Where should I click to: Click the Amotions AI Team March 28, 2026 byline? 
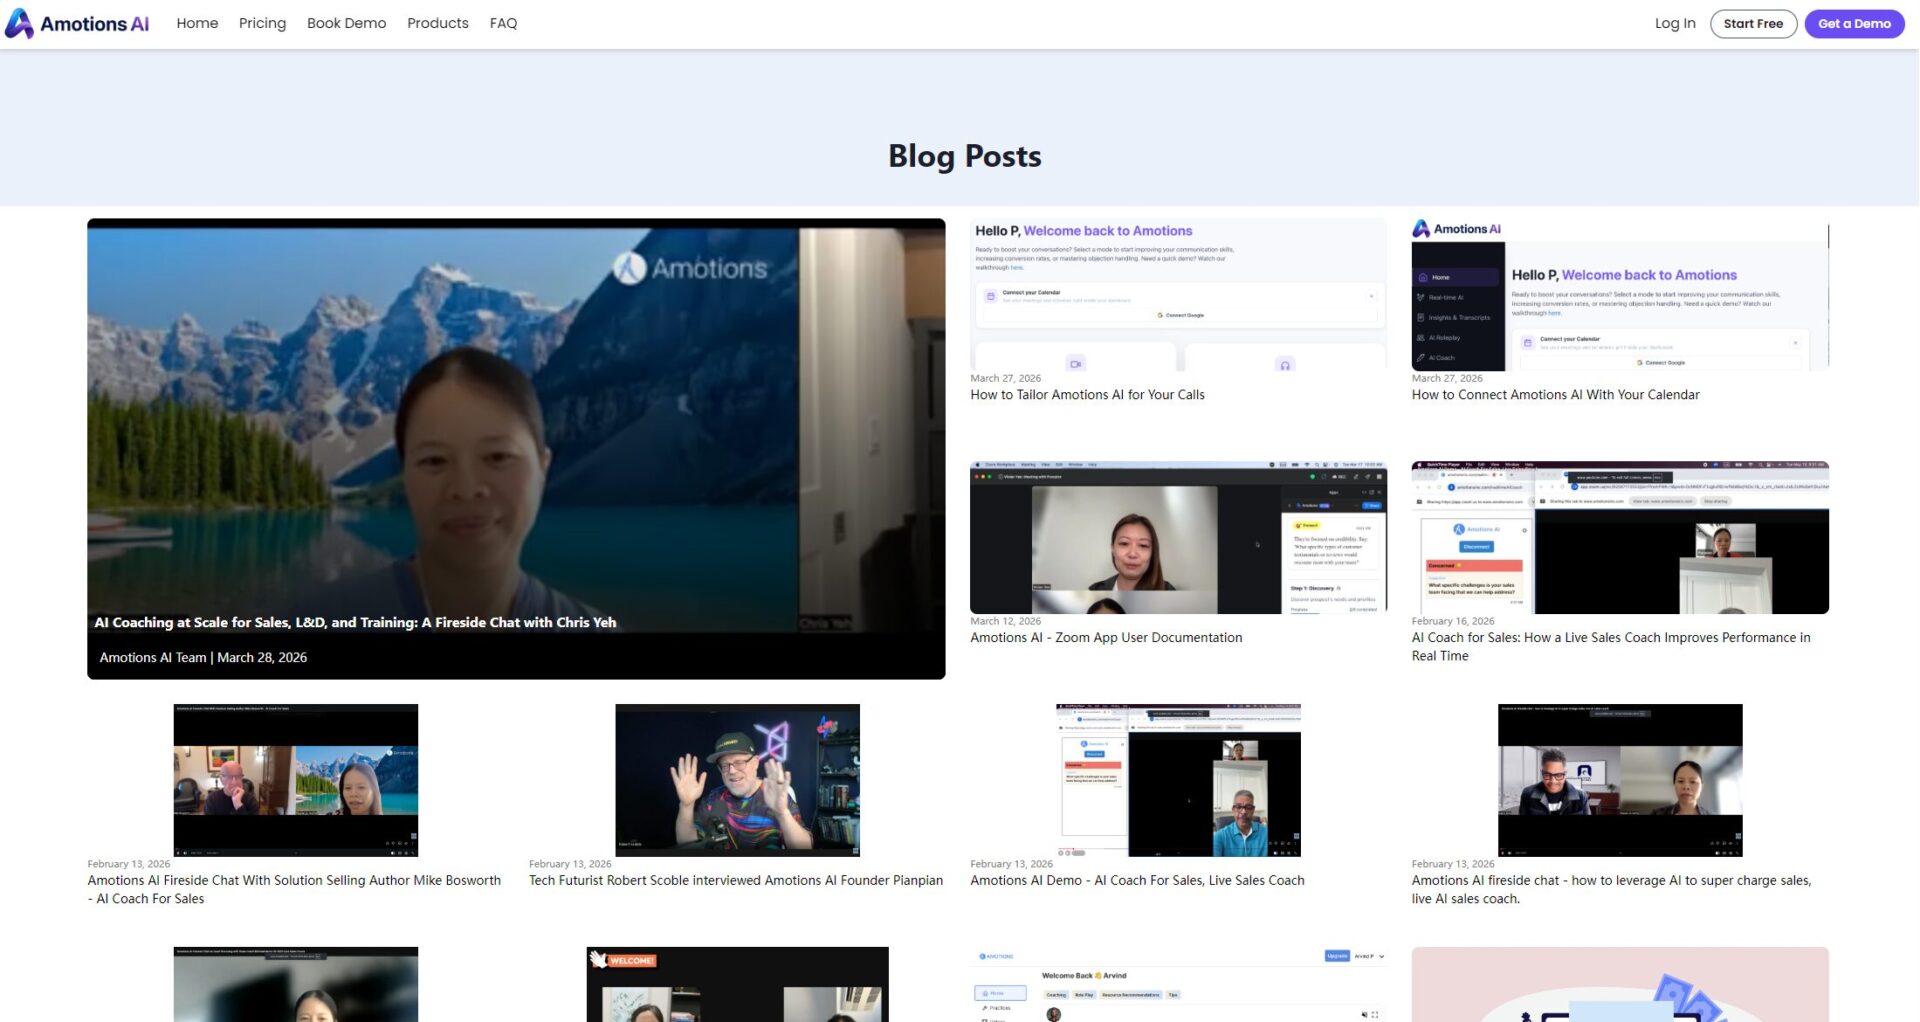203,657
